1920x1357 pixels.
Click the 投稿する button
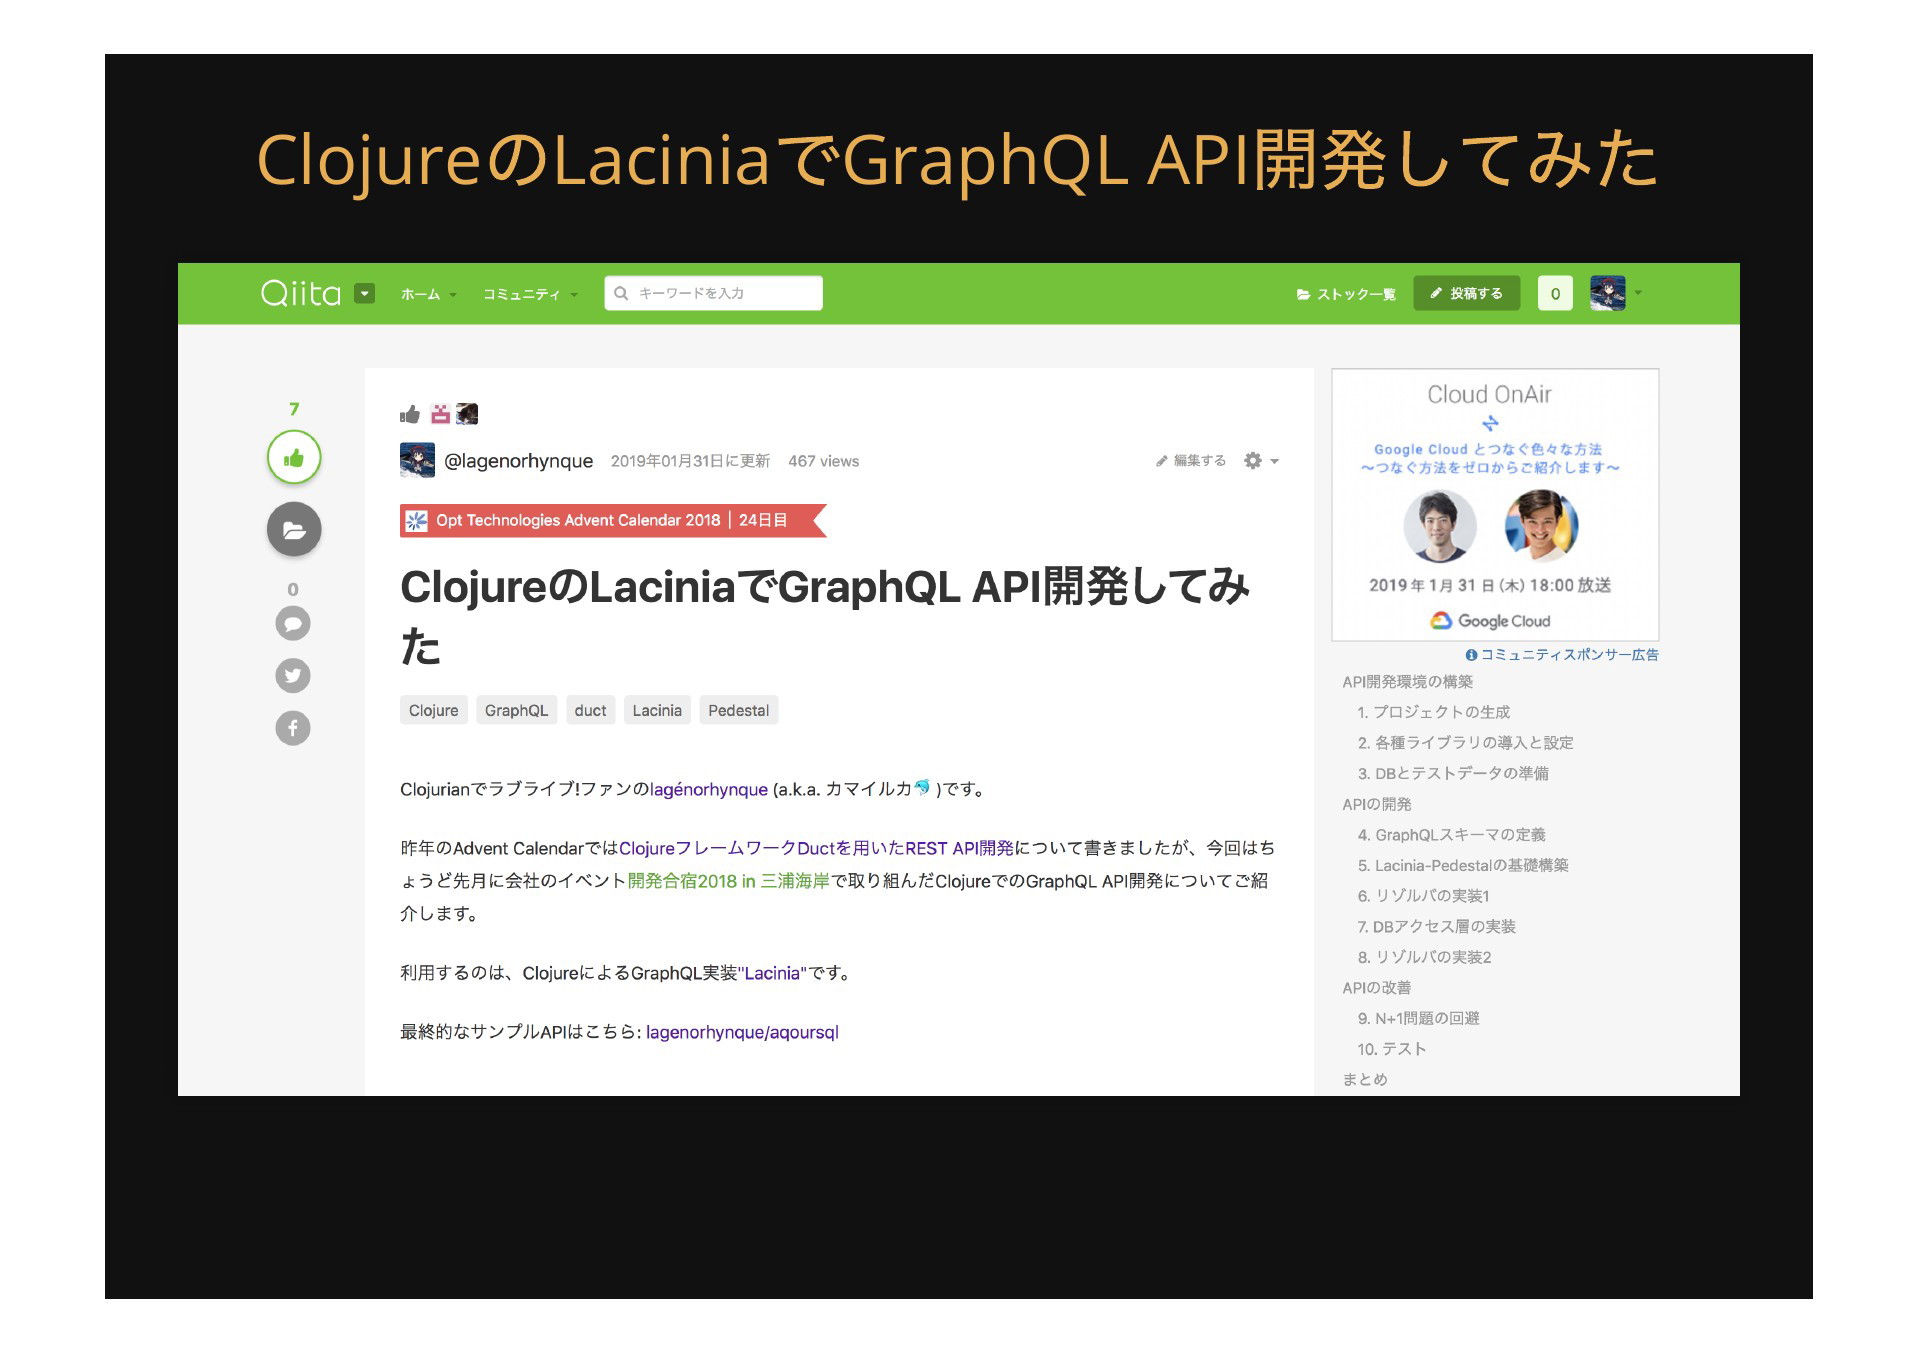coord(1466,293)
